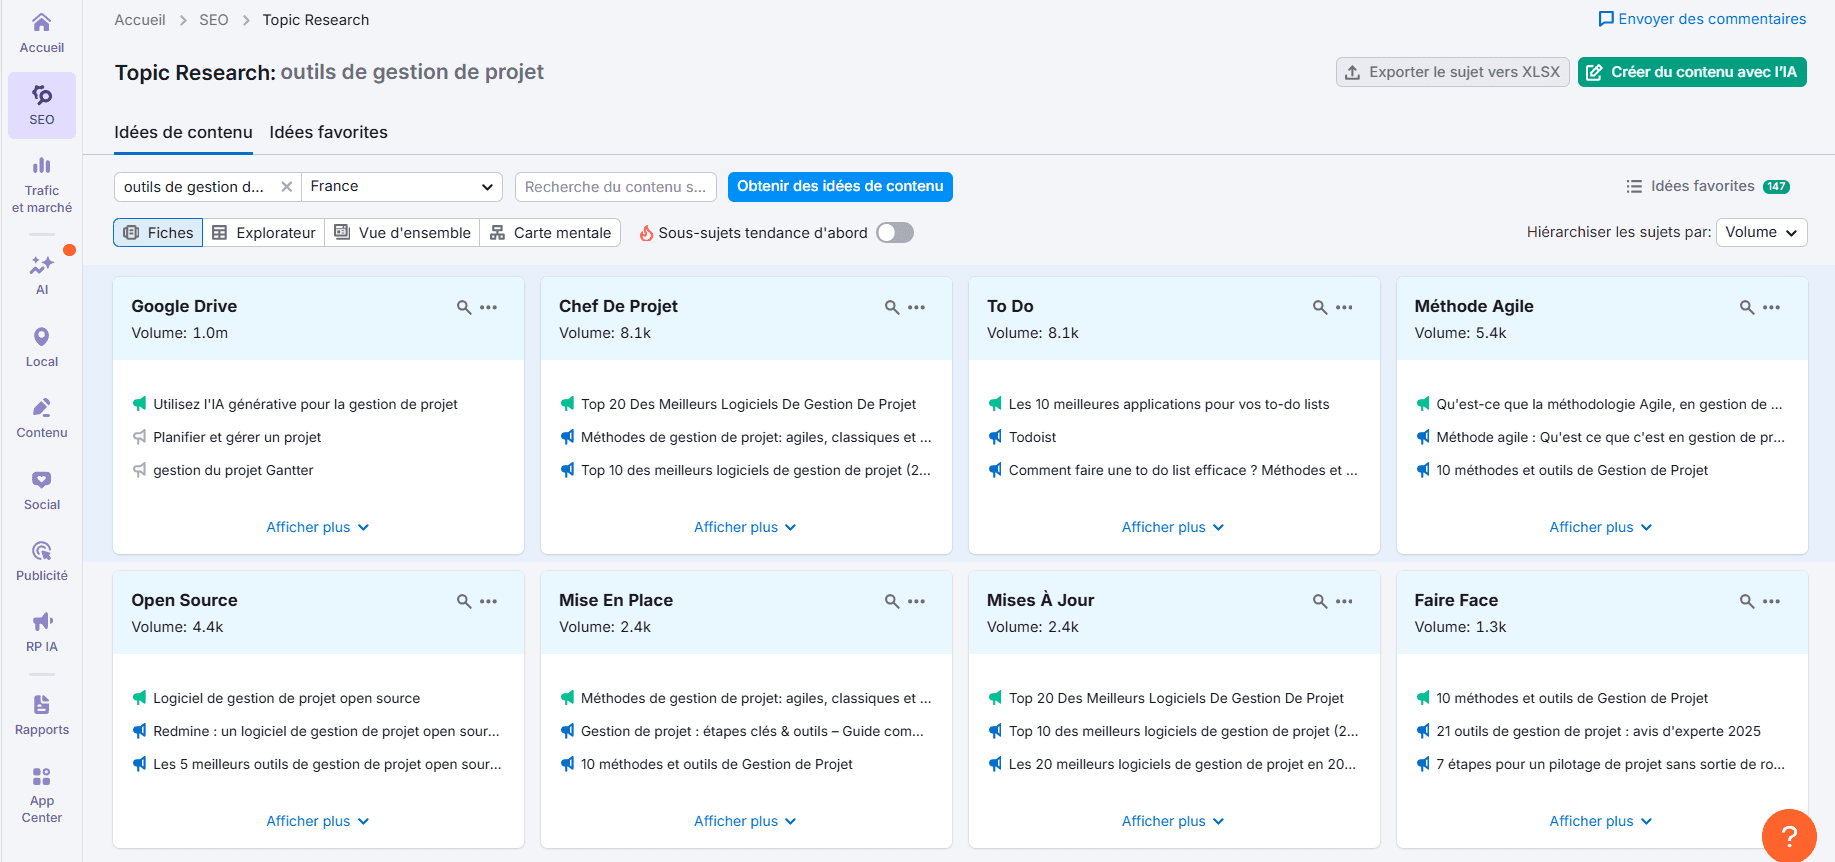Toggle favorite for 'Gestion de projet : étapes clés'
Screen dimensions: 1835x862
coord(567,731)
